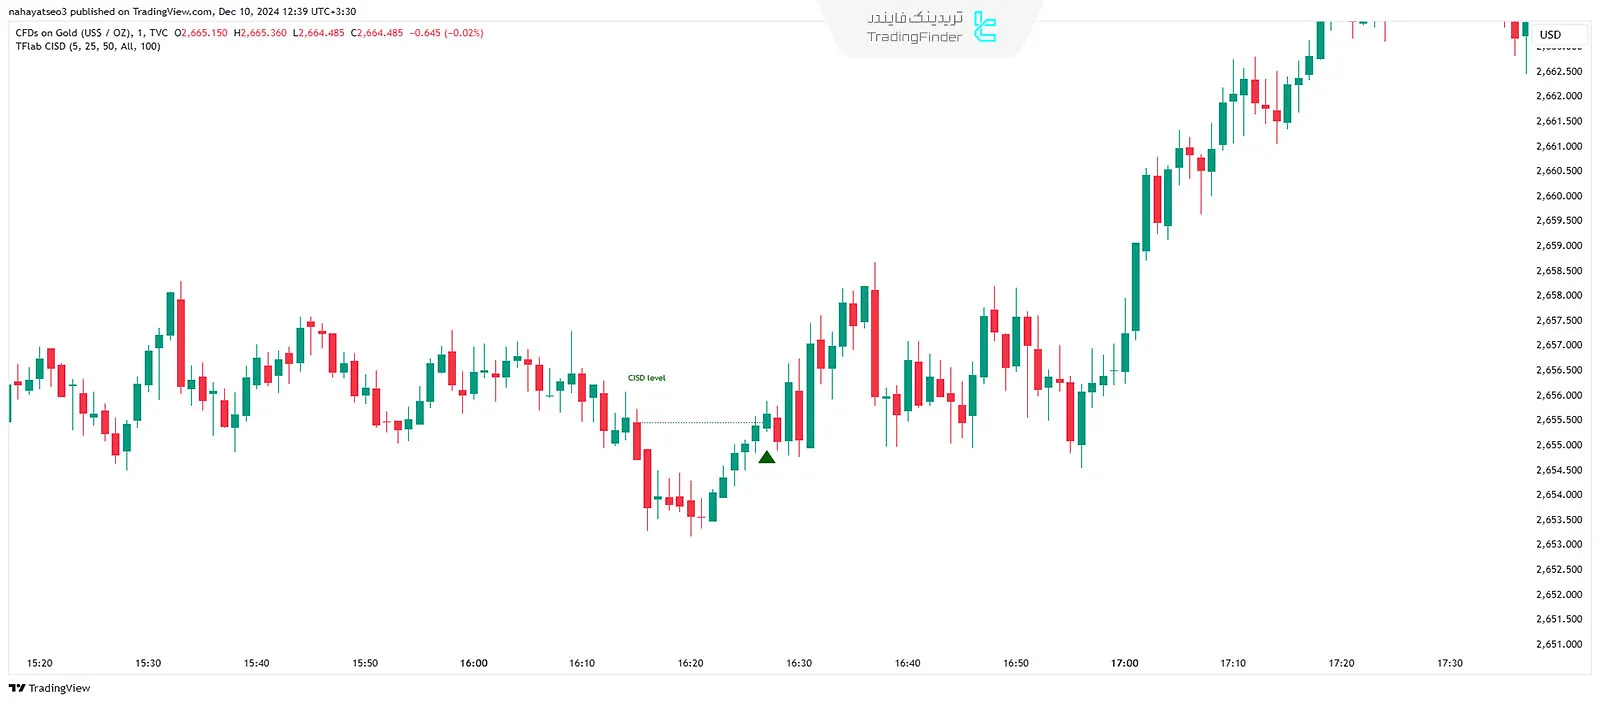Click the 16:00 time axis label

[x=474, y=663]
